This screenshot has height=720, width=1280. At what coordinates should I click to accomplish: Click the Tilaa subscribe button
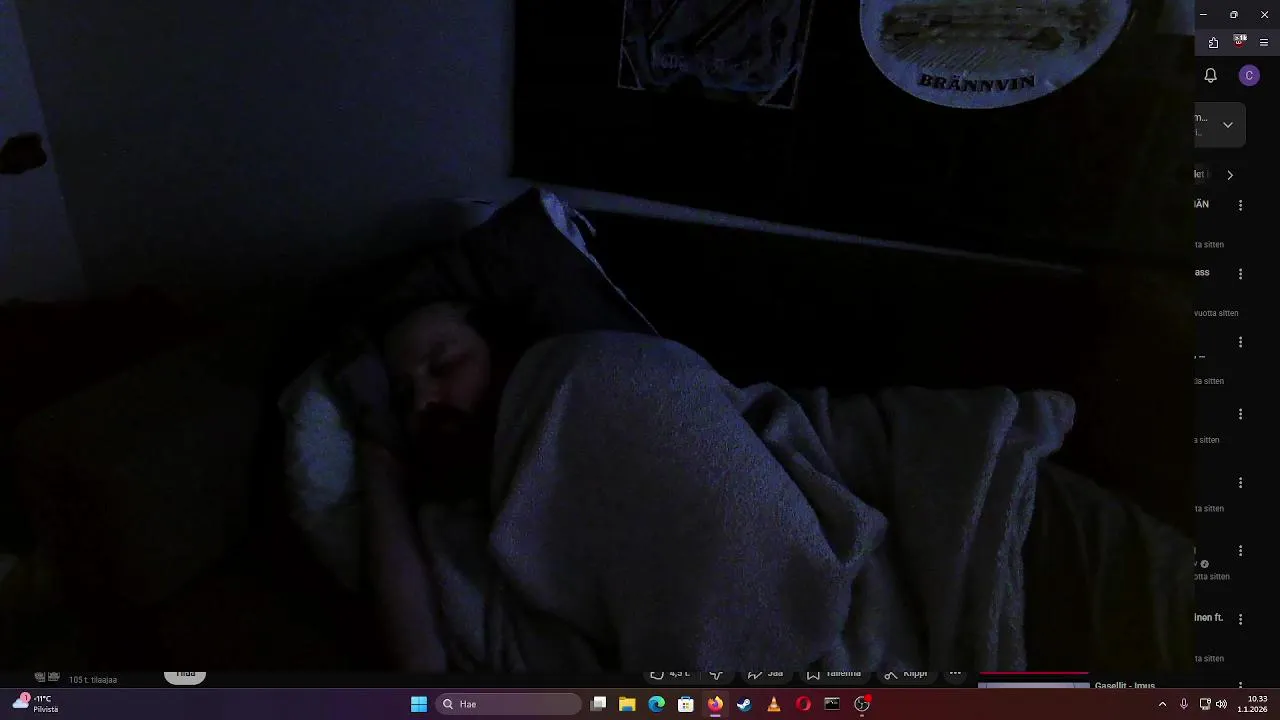[x=185, y=676]
